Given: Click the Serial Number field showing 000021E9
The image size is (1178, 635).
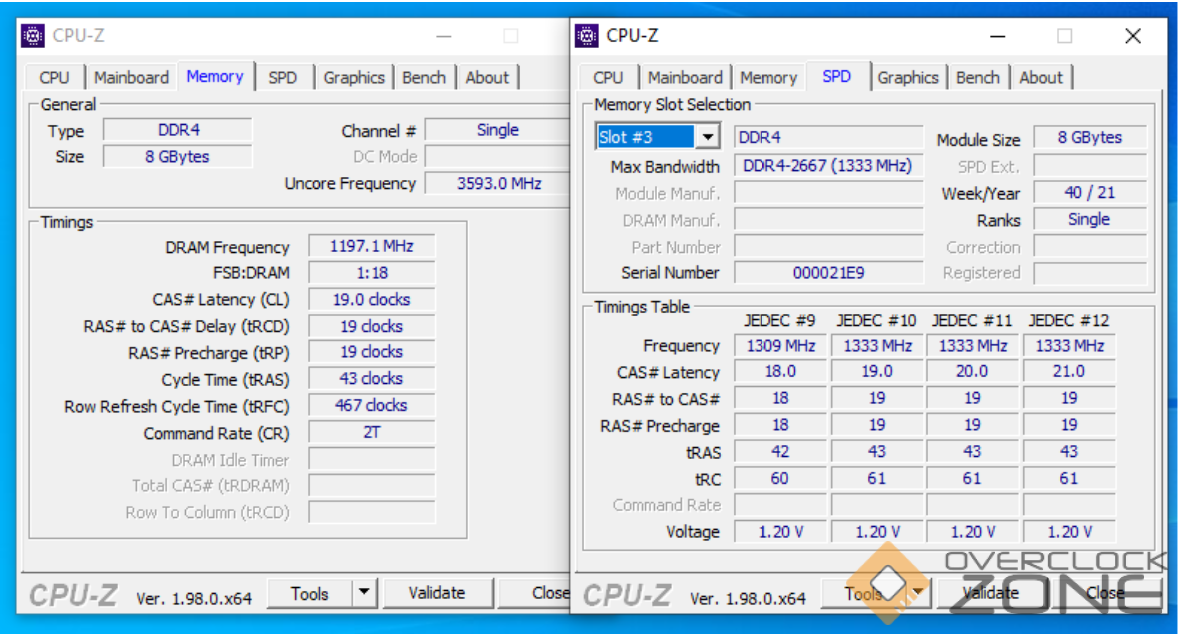Looking at the screenshot, I should click(x=828, y=273).
